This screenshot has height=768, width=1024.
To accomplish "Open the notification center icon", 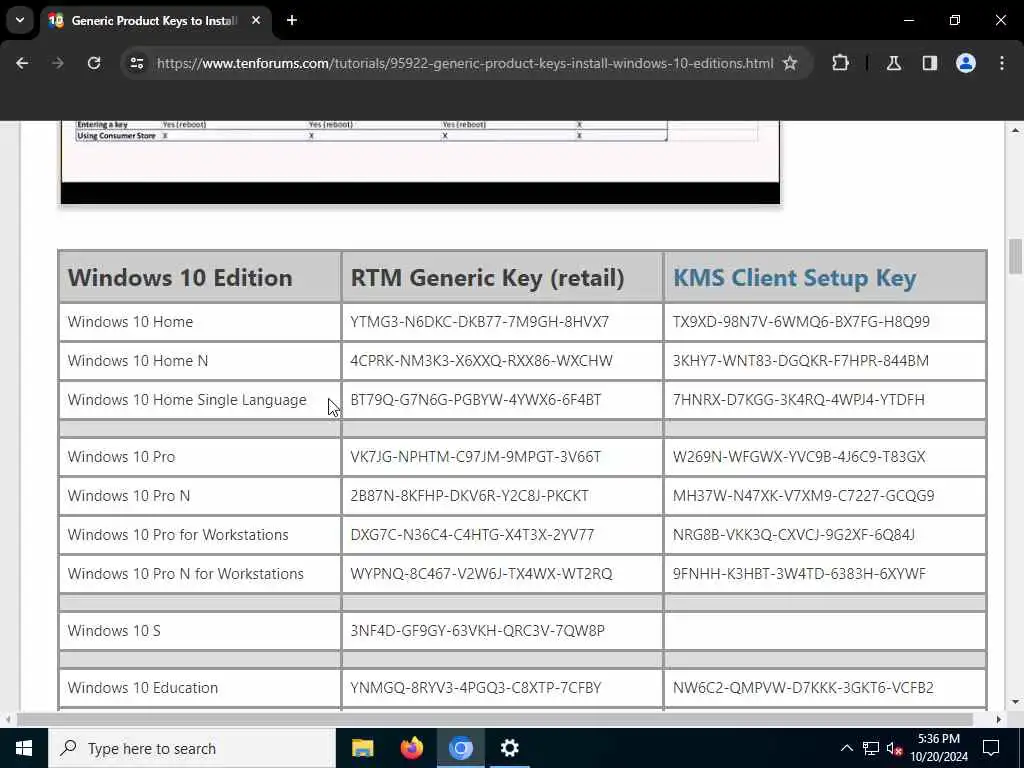I will click(x=991, y=748).
